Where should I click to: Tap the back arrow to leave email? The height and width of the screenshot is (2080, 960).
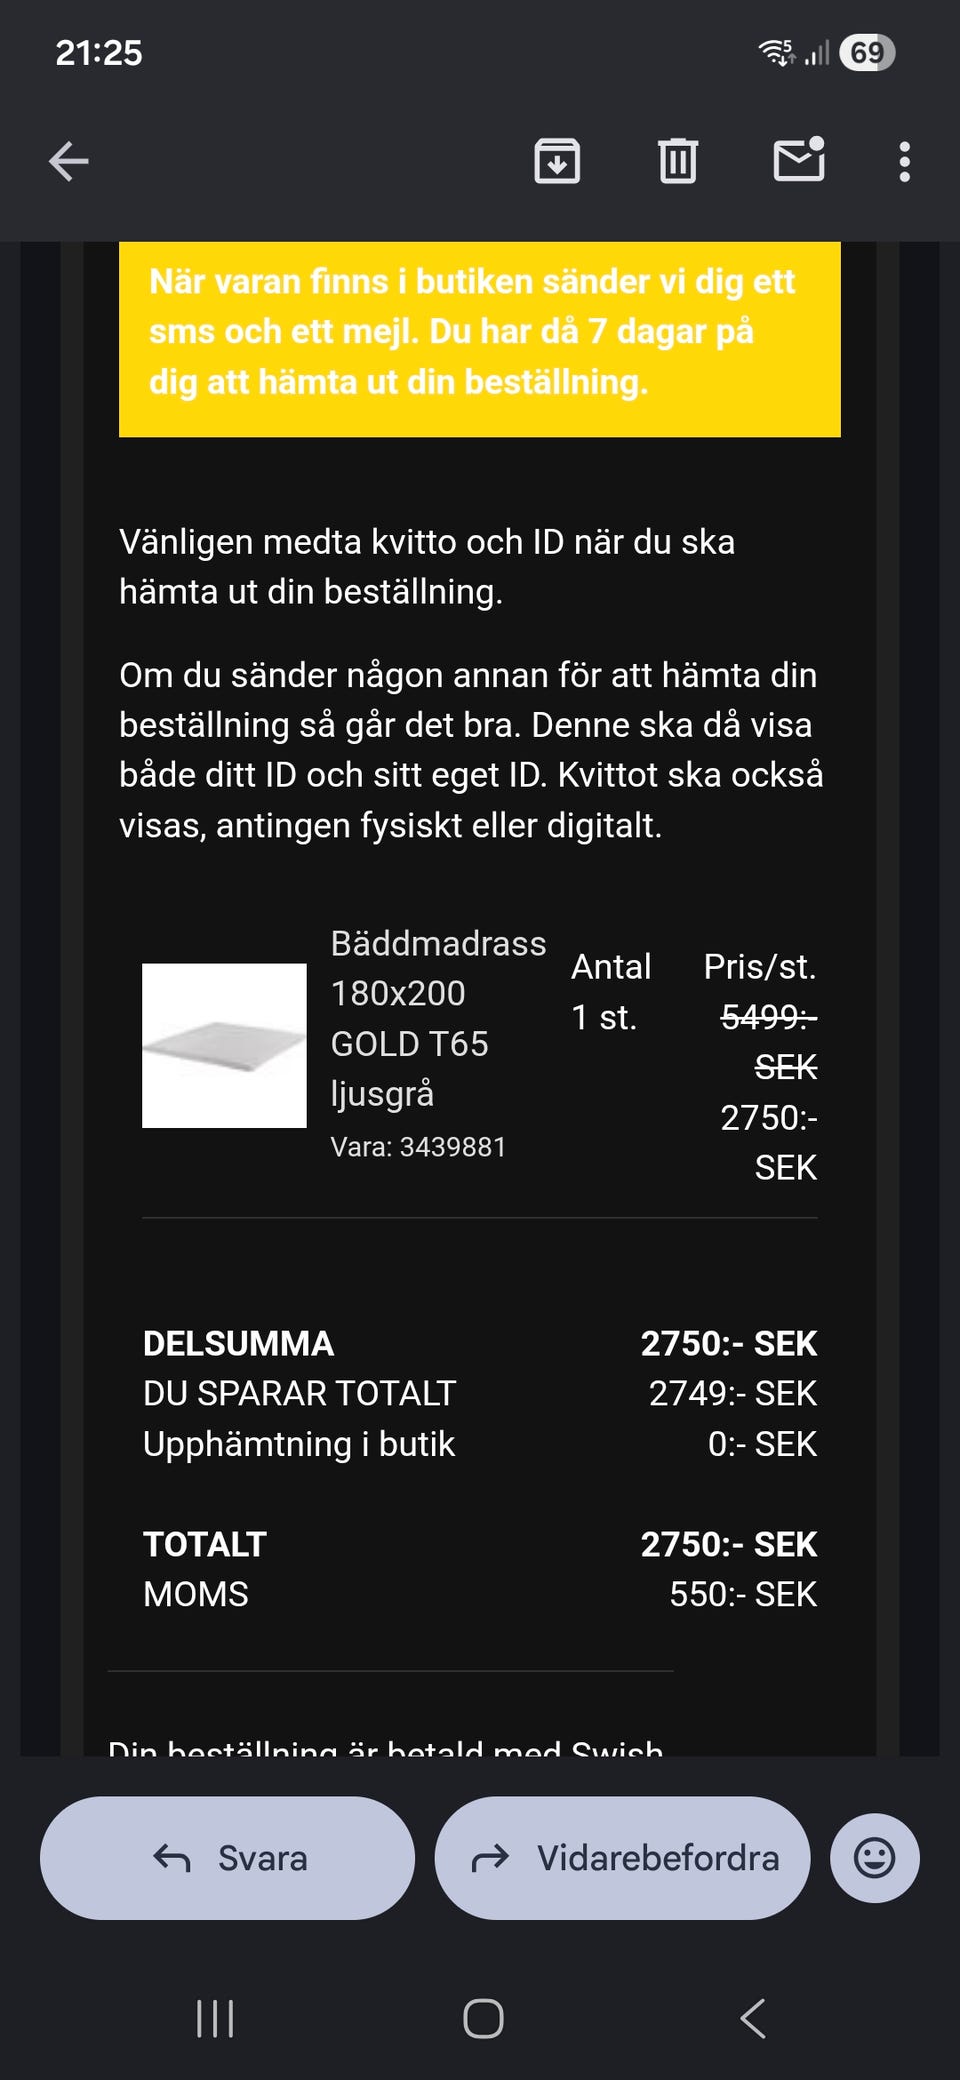pos(69,161)
